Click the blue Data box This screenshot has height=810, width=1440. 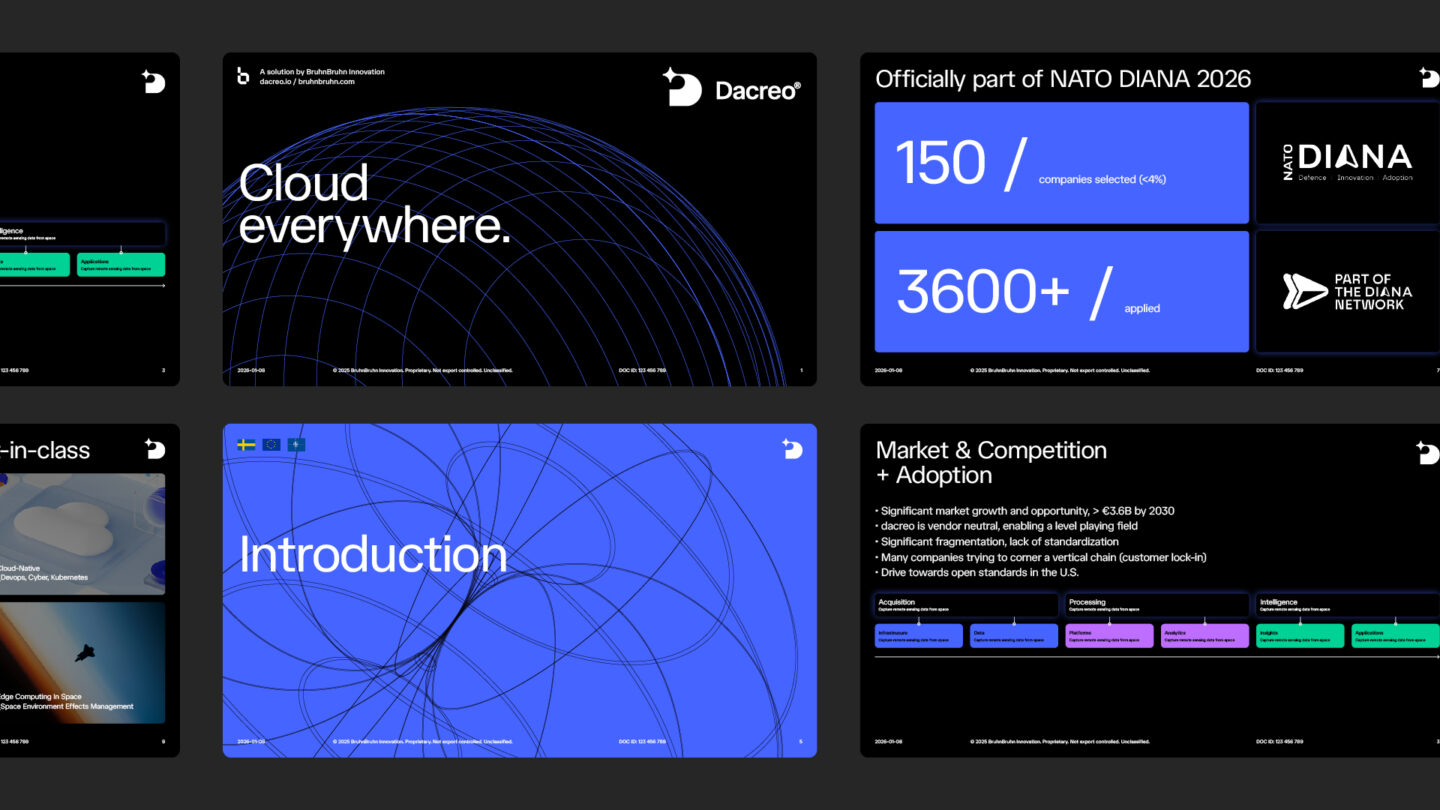coord(1014,636)
